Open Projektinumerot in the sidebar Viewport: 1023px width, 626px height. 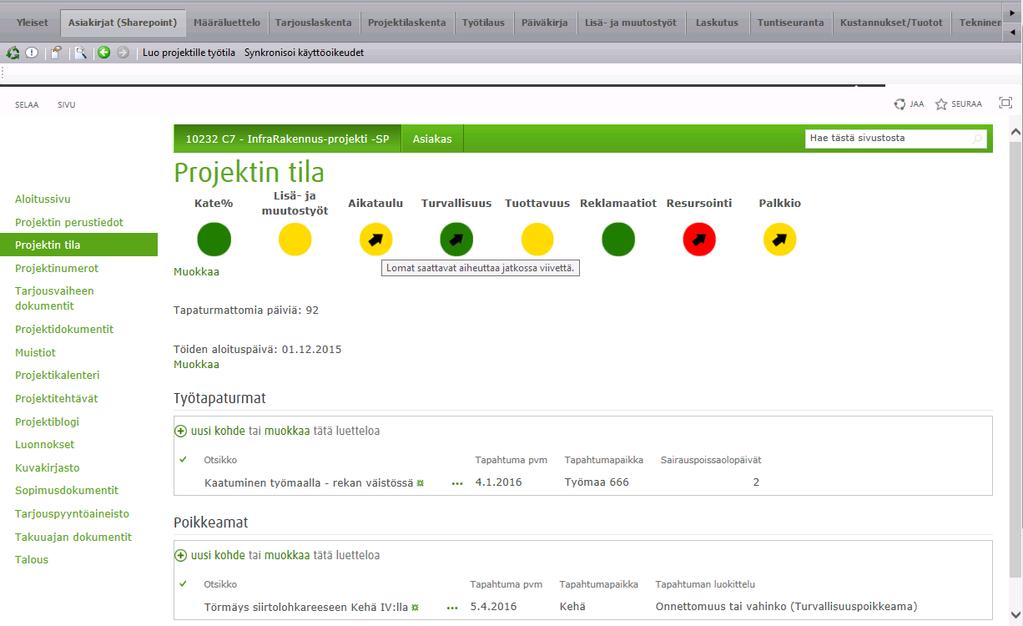[57, 268]
